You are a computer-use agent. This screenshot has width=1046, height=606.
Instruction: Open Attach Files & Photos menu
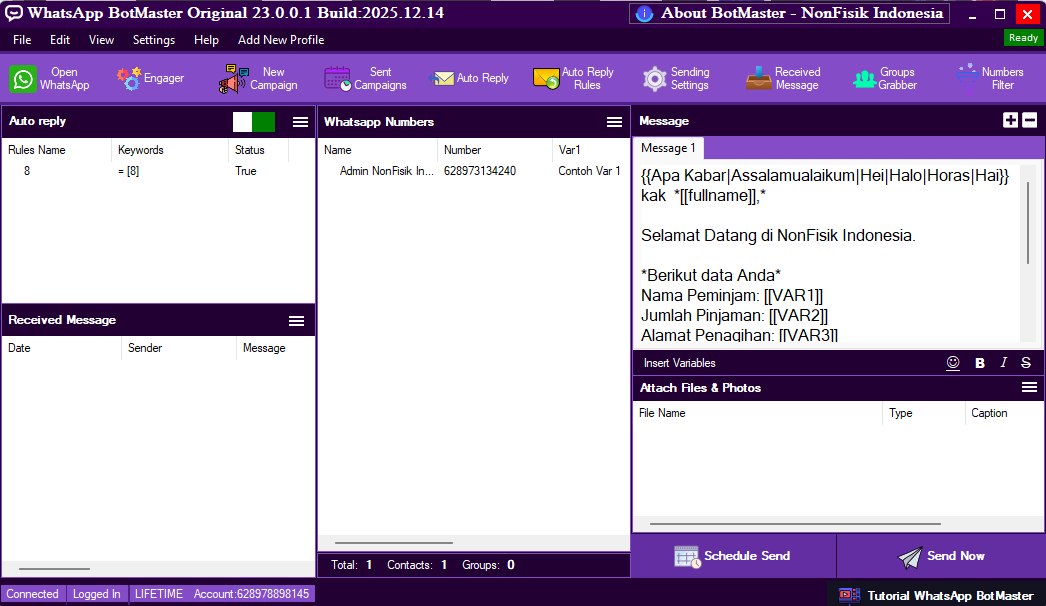pyautogui.click(x=1029, y=388)
